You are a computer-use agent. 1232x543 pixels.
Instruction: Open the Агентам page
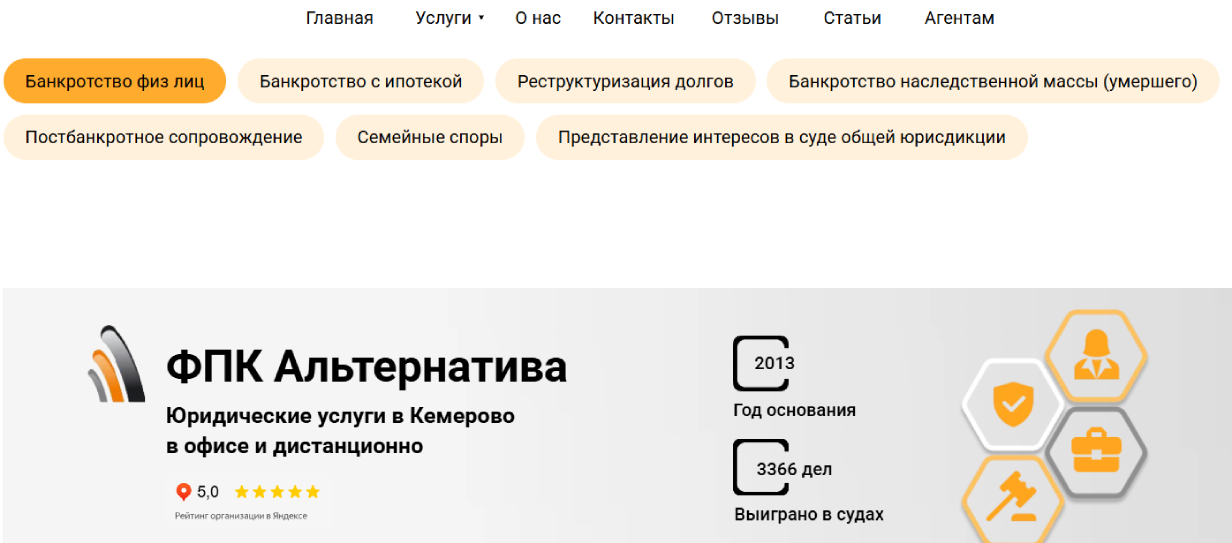click(960, 18)
